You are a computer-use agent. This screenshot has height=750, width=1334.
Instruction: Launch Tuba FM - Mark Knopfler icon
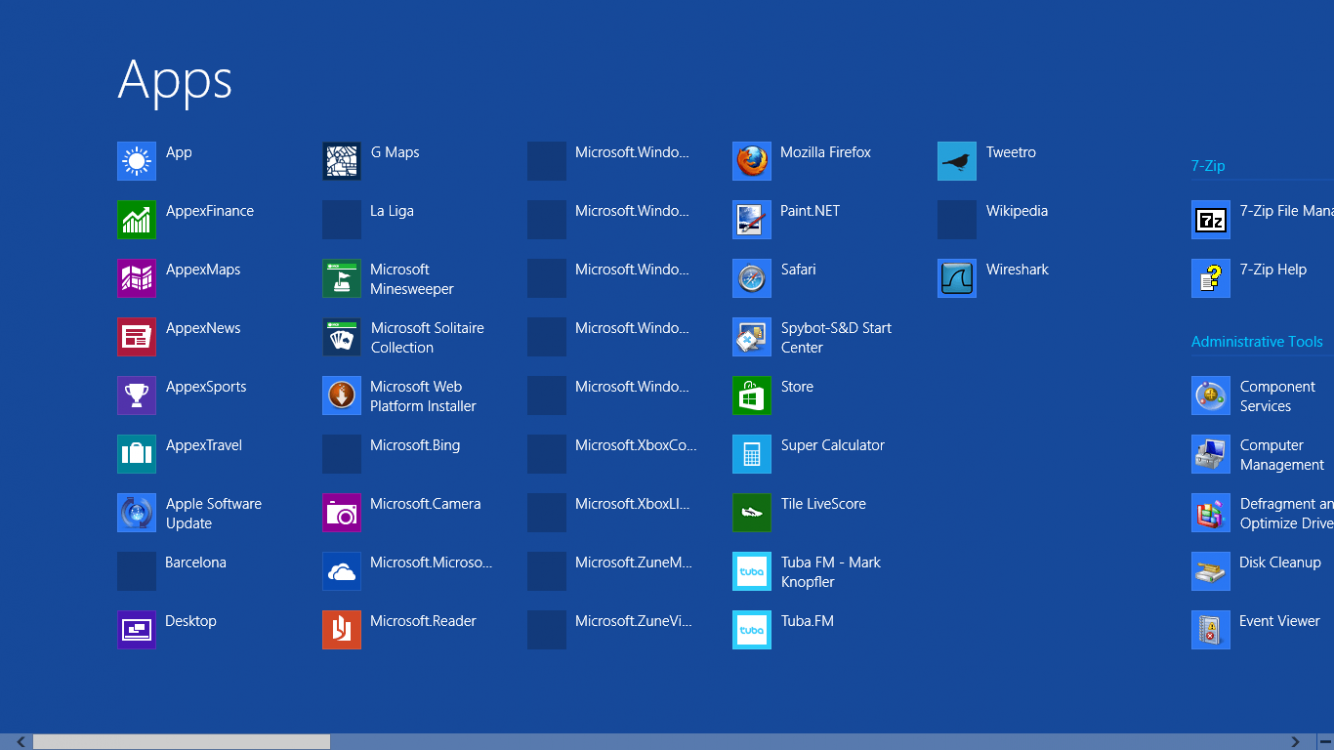coord(751,571)
